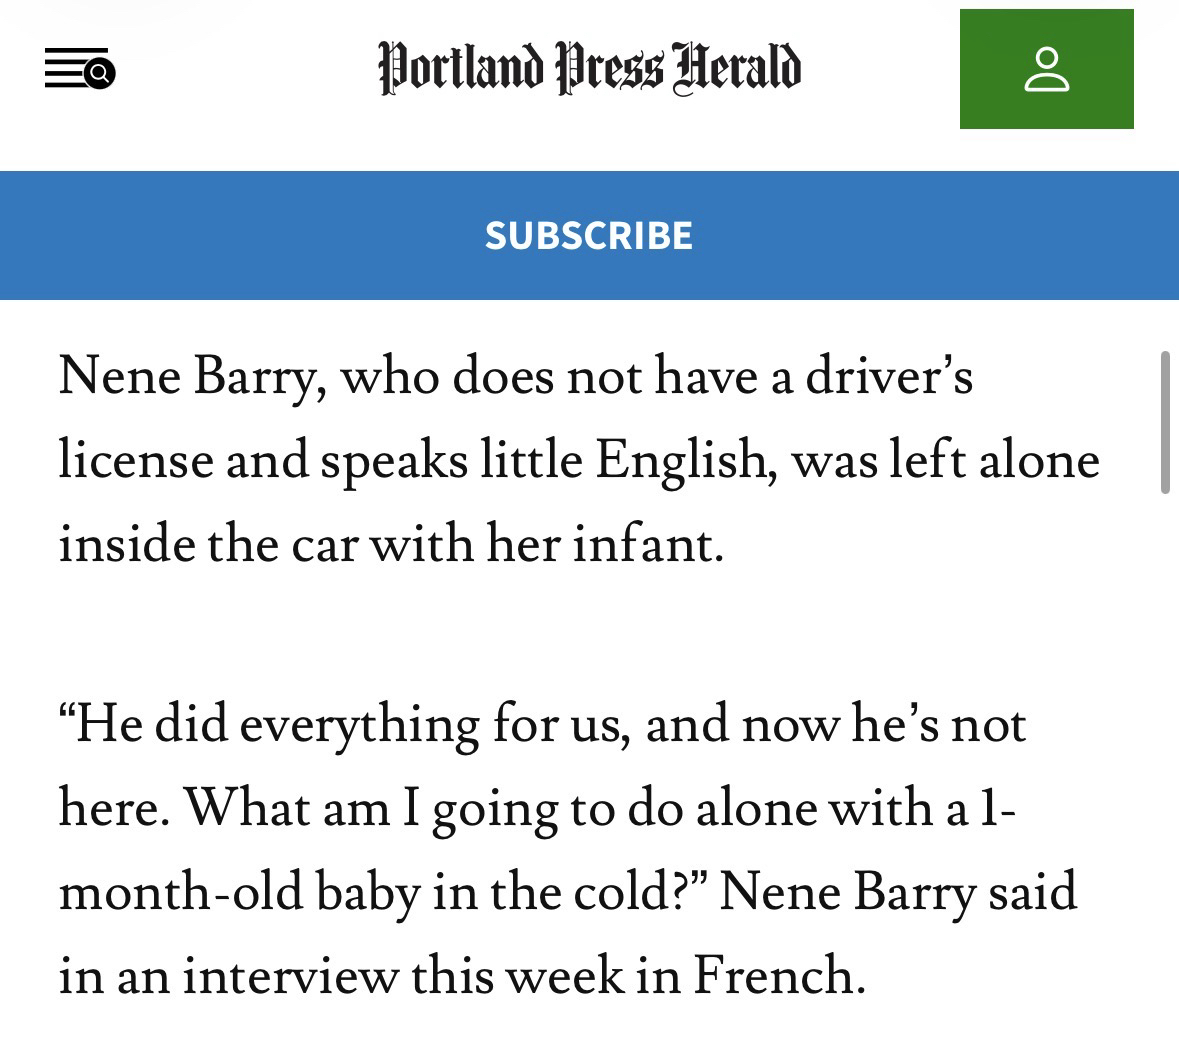Click the attribution "Nene Barry said"
Image resolution: width=1179 pixels, height=1064 pixels.
point(897,892)
